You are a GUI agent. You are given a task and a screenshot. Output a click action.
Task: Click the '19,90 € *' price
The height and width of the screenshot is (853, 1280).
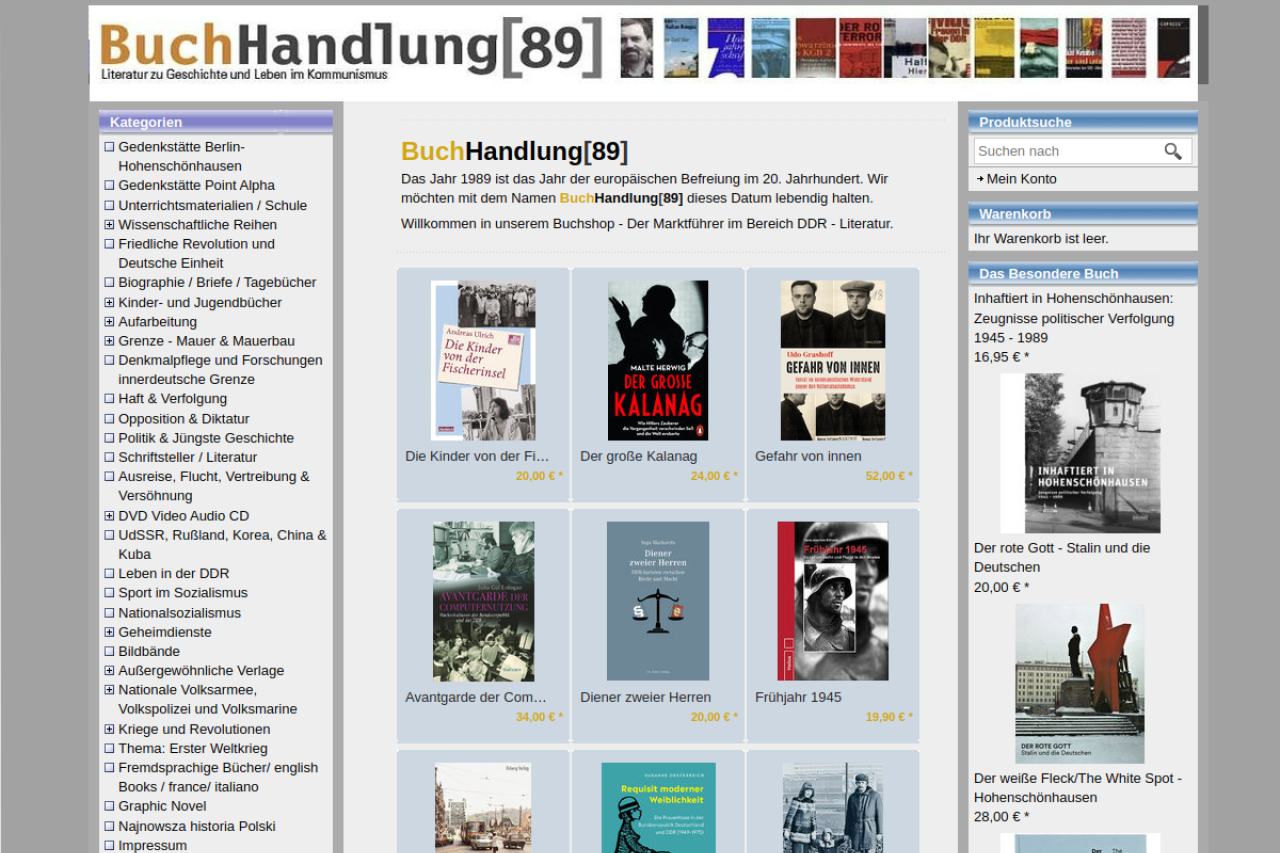coord(889,717)
